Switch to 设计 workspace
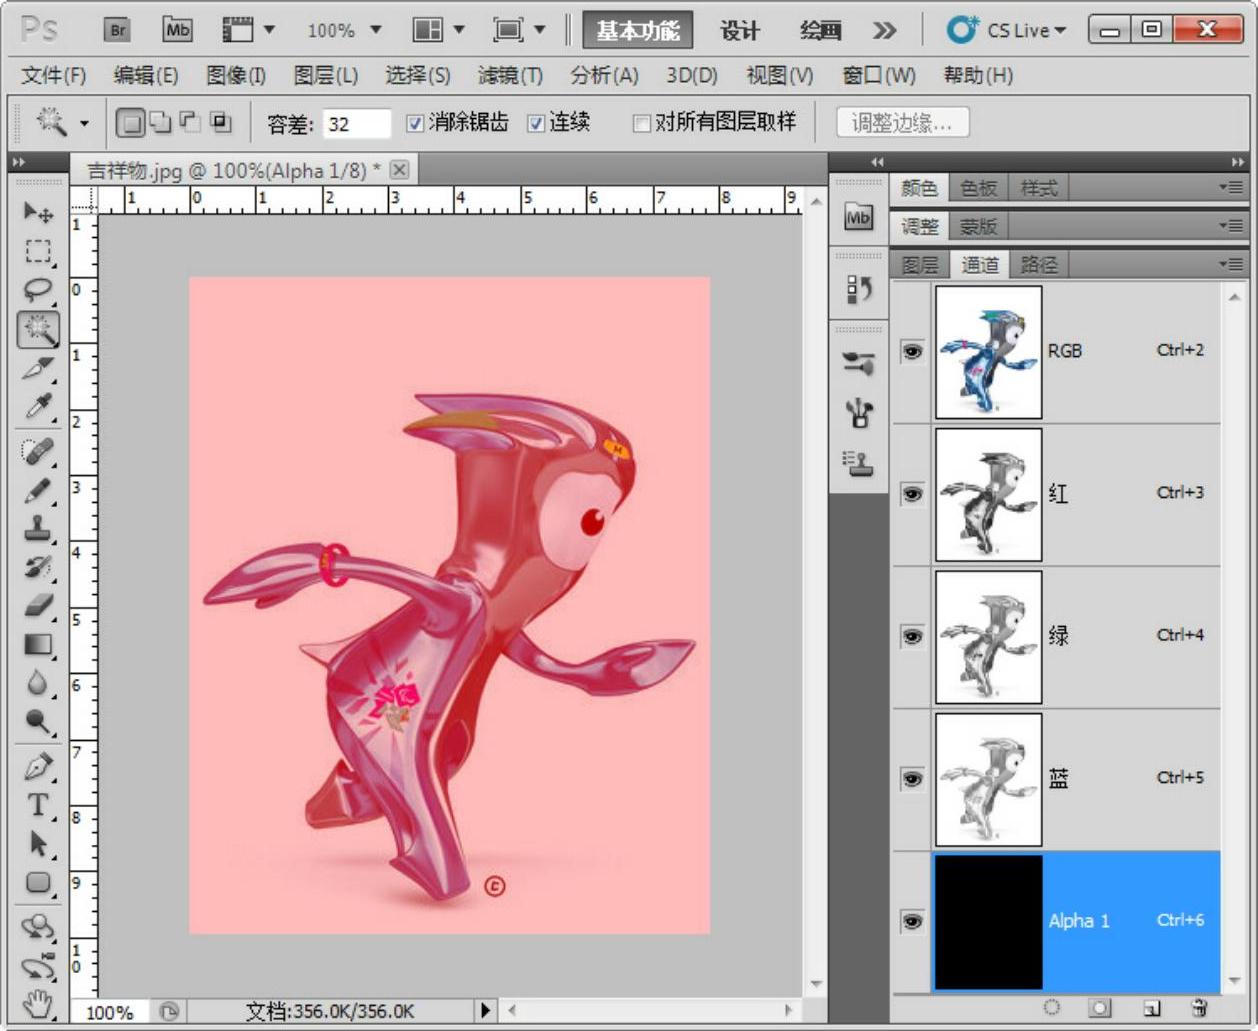 [x=740, y=30]
